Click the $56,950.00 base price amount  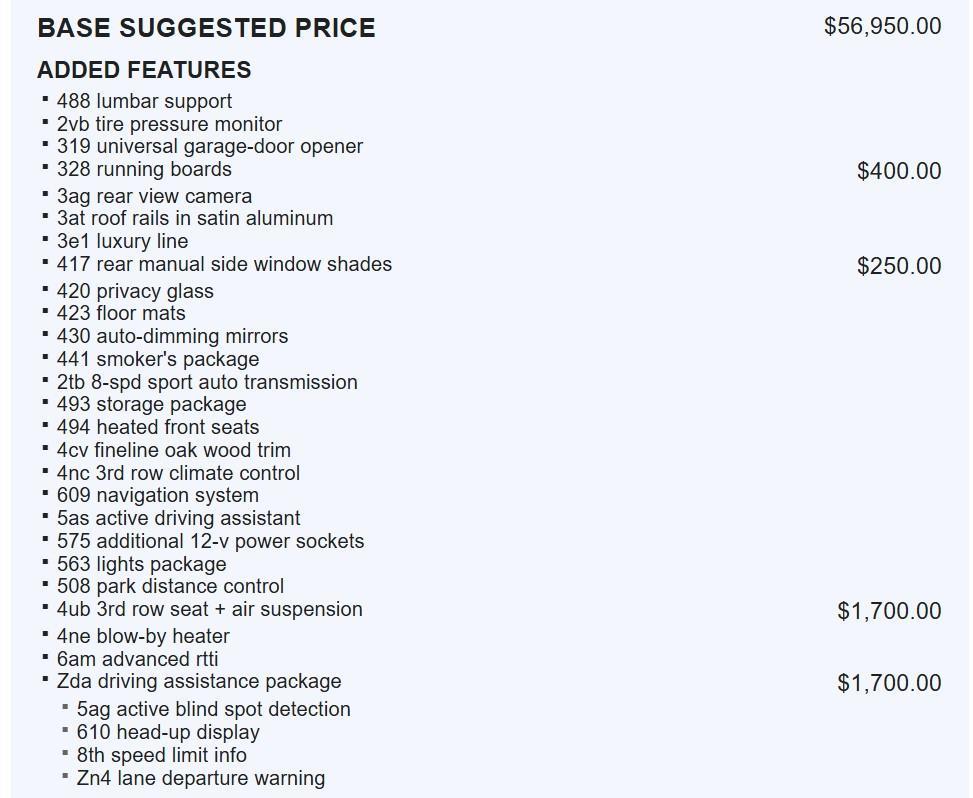coord(882,26)
